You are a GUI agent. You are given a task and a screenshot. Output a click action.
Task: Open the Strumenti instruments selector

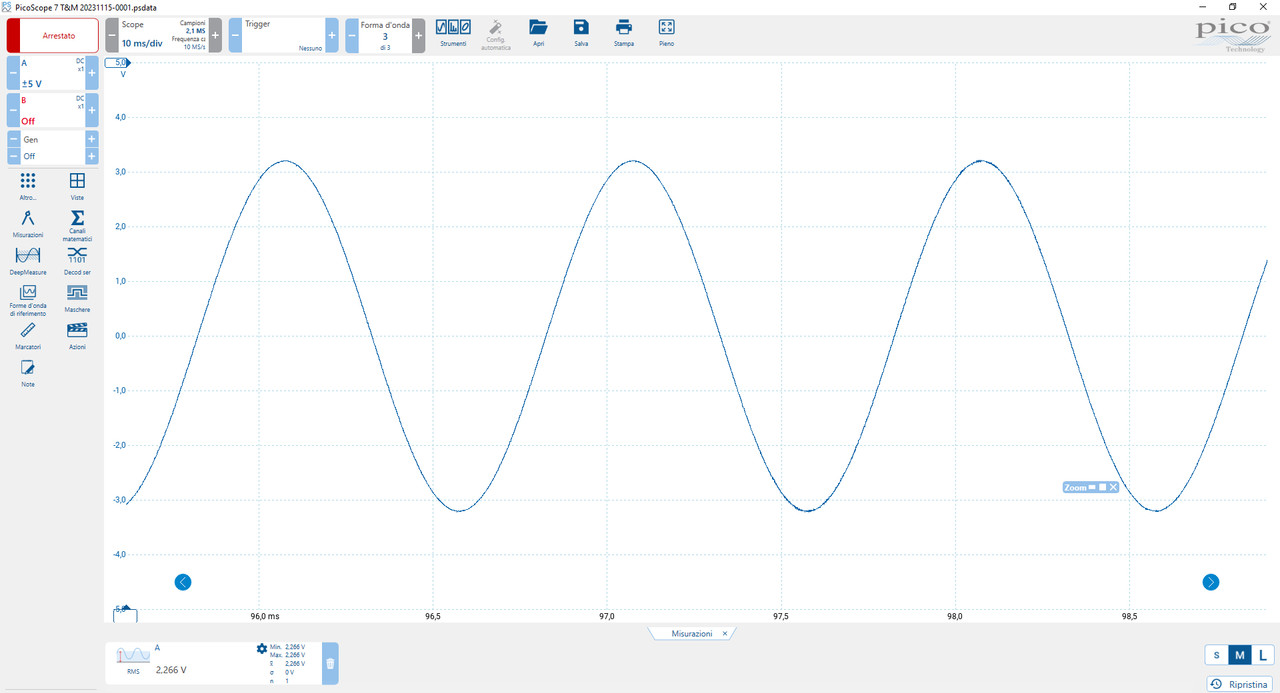click(453, 32)
